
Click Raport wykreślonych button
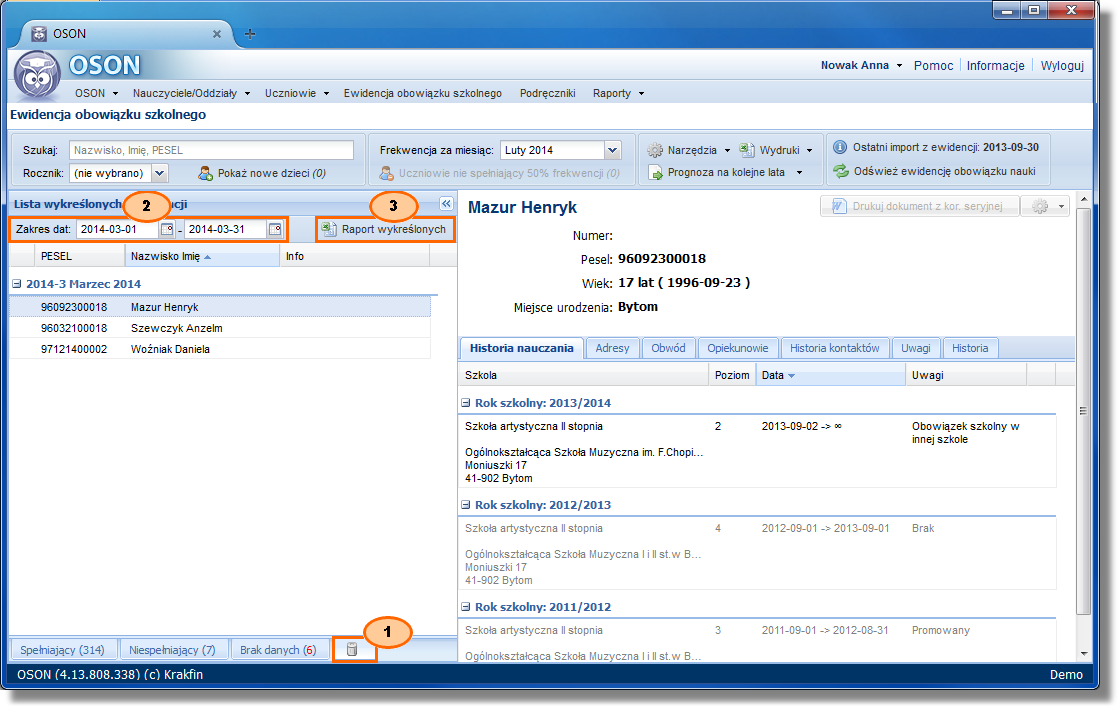point(385,229)
